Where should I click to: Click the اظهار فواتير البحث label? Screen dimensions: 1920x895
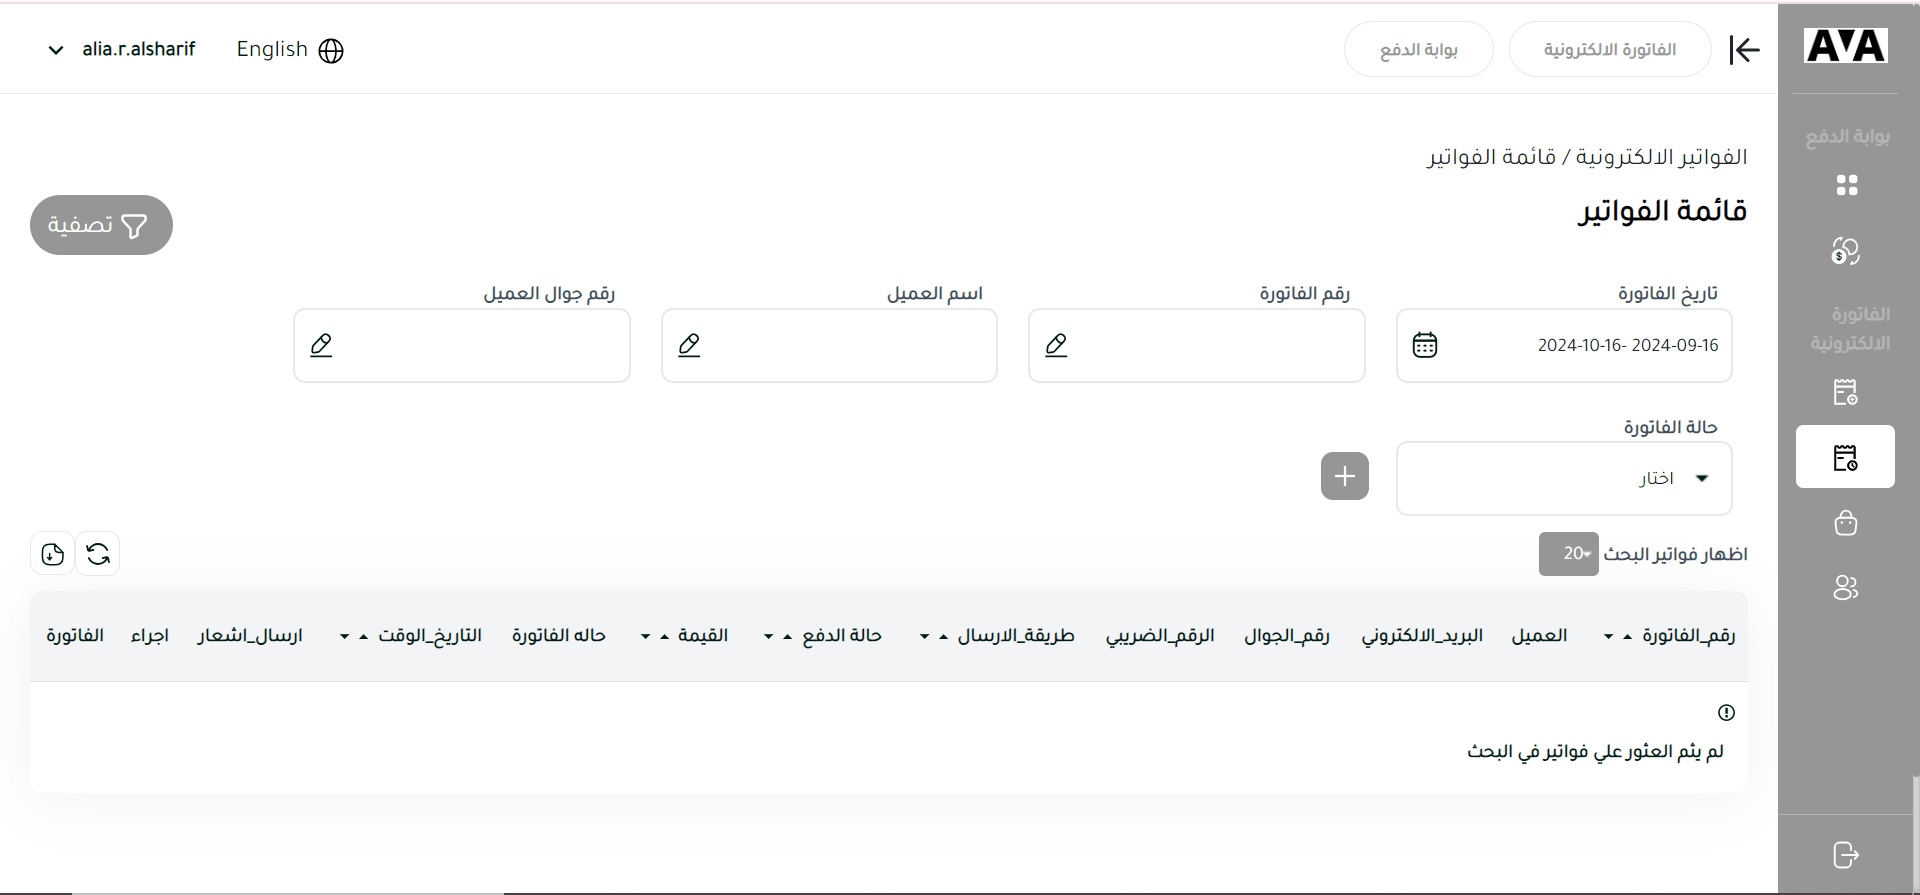1676,554
